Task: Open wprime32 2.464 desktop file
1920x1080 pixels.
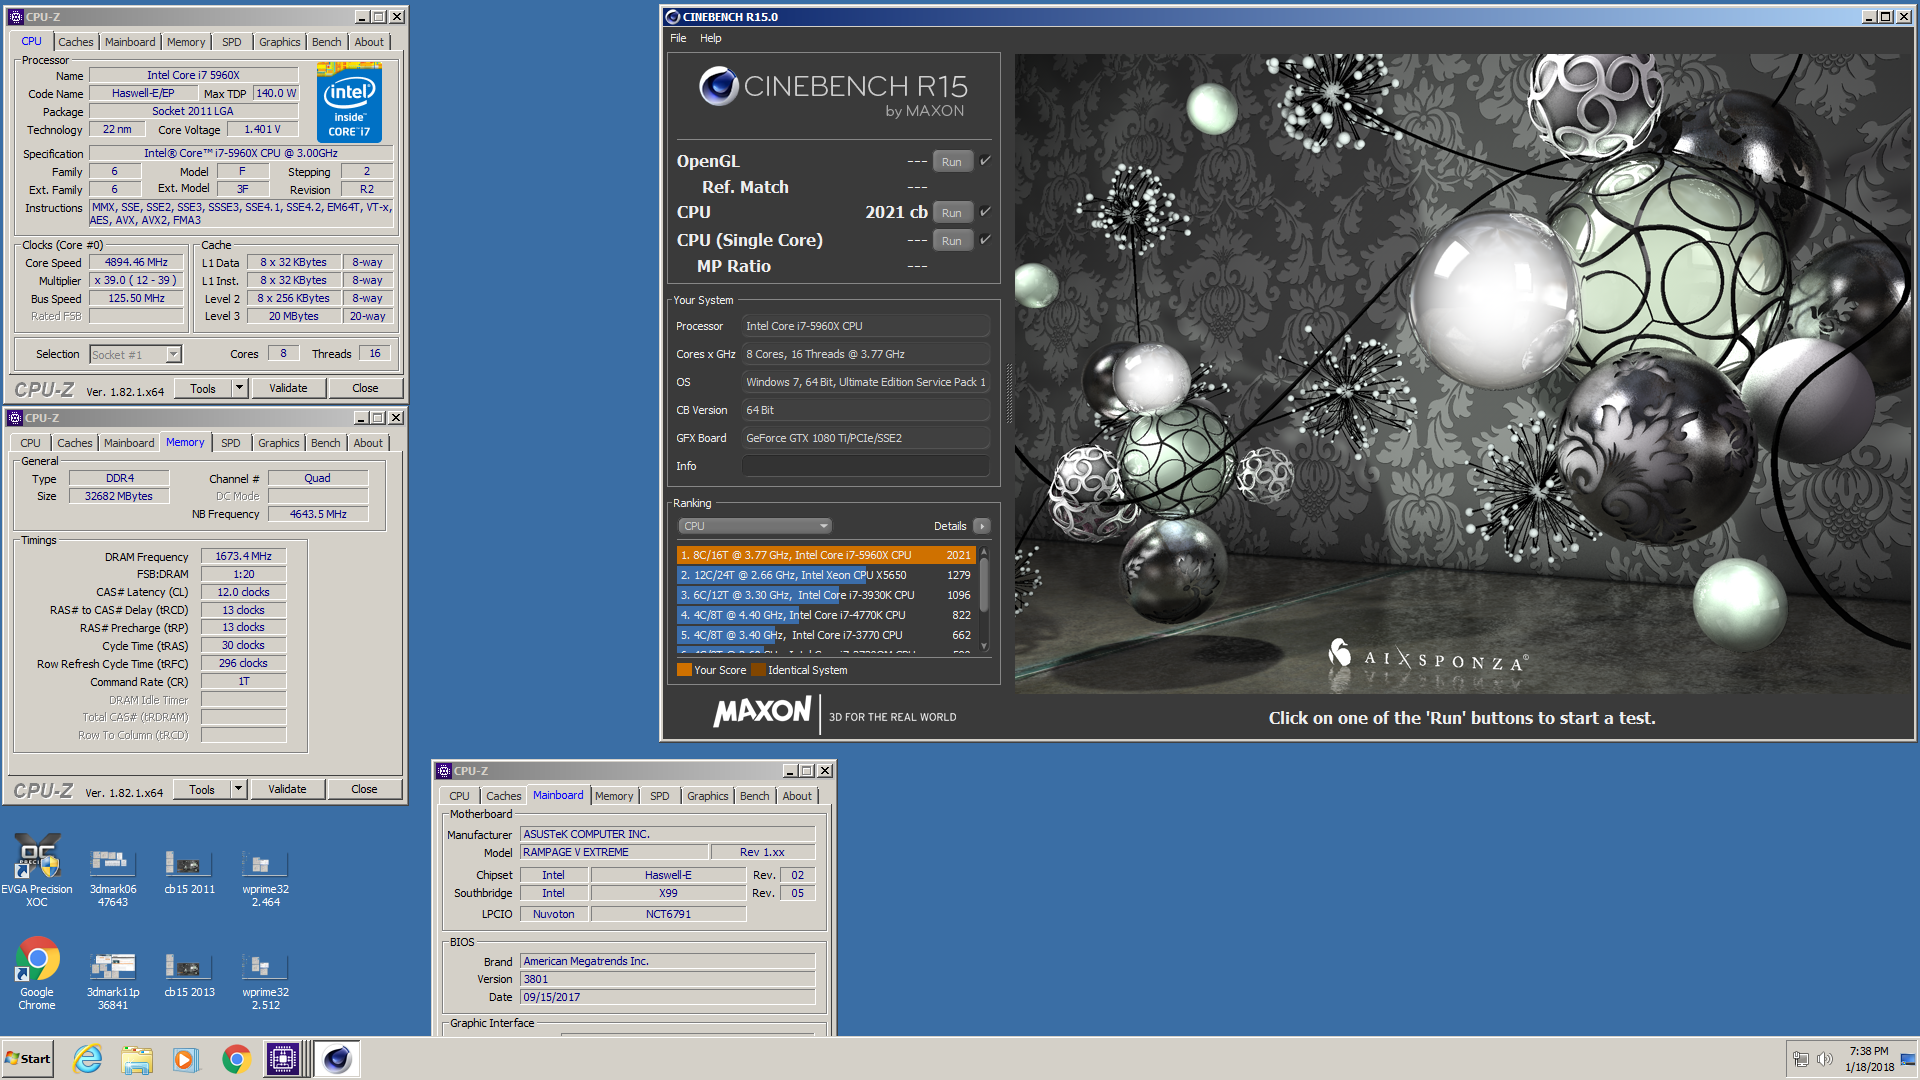Action: click(265, 877)
